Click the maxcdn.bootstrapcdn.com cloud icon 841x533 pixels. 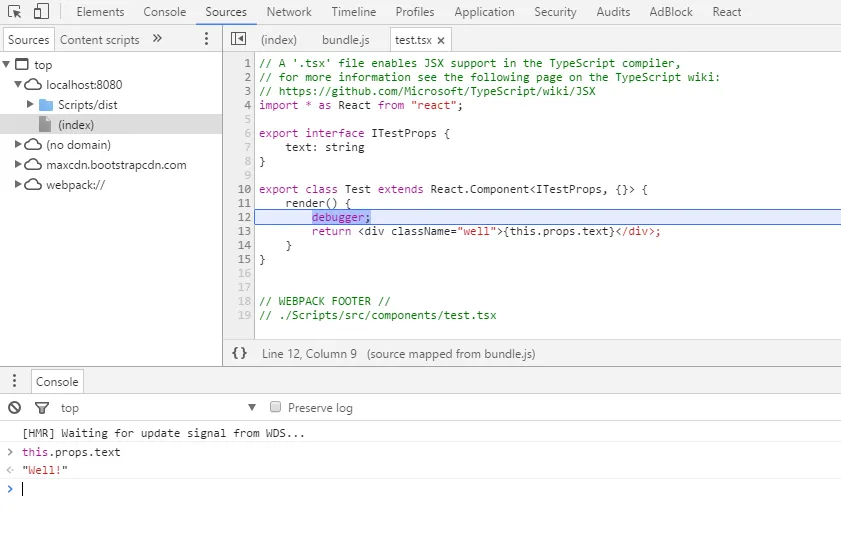[33, 165]
